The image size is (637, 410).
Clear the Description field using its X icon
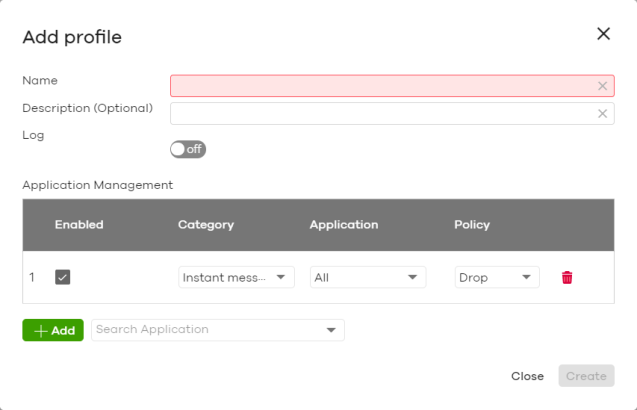[602, 114]
